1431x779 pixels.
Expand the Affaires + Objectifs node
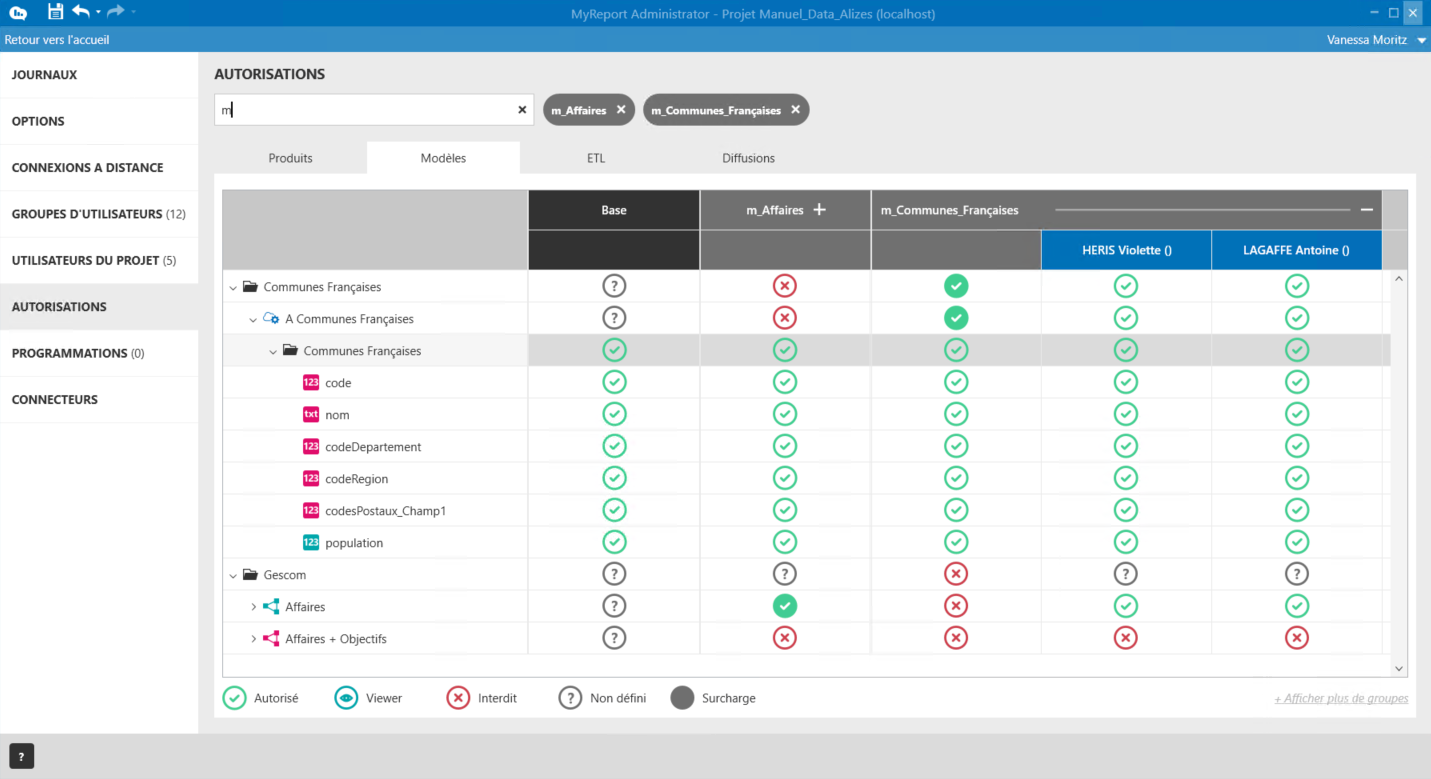(x=253, y=639)
